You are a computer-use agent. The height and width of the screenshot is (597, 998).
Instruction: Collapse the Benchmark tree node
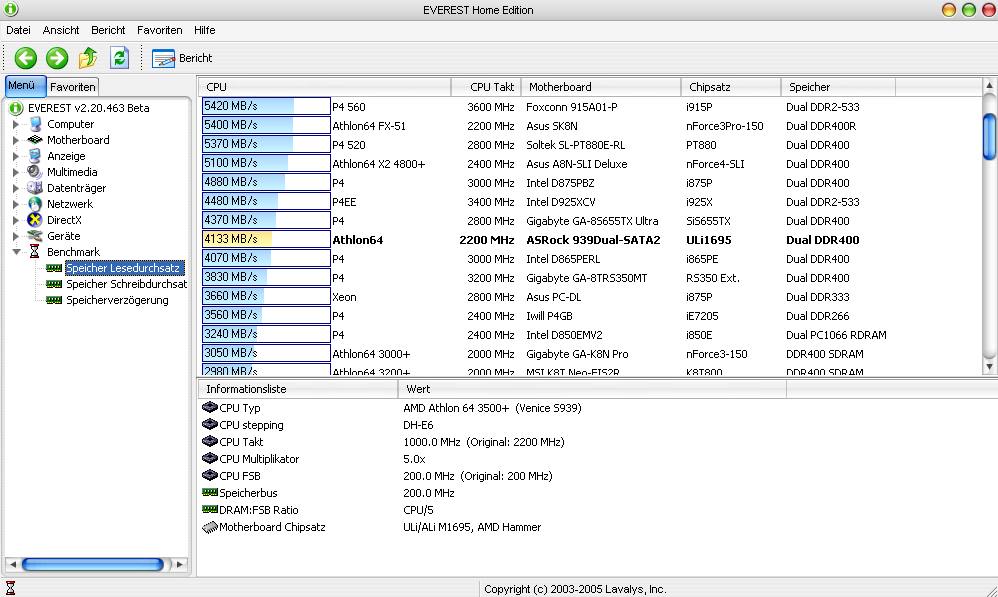click(x=16, y=252)
